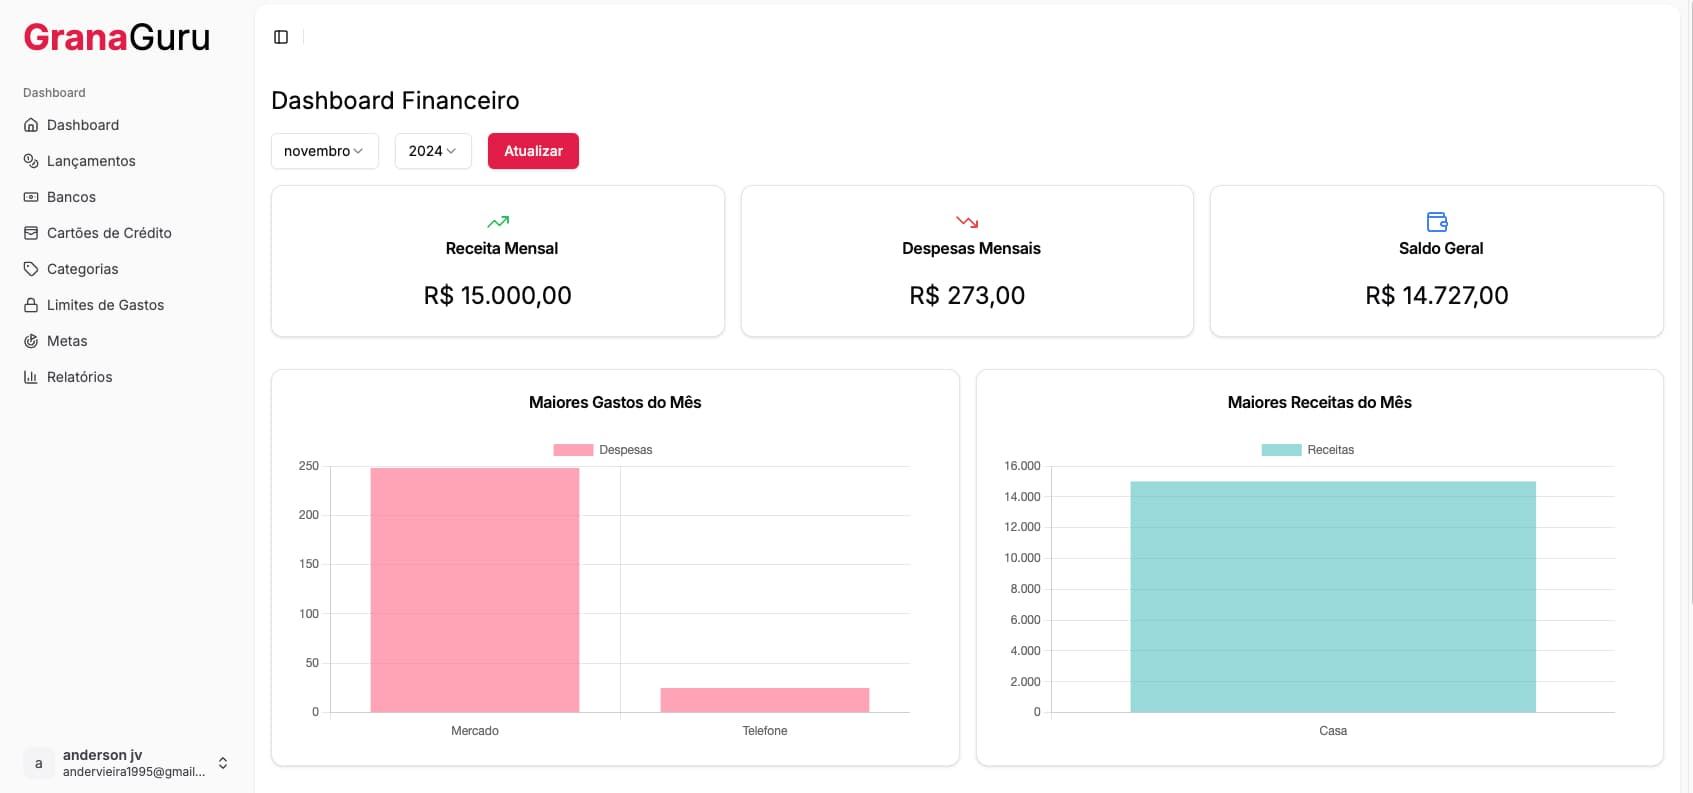The image size is (1693, 793).
Task: View the Relatórios page
Action: click(127, 377)
